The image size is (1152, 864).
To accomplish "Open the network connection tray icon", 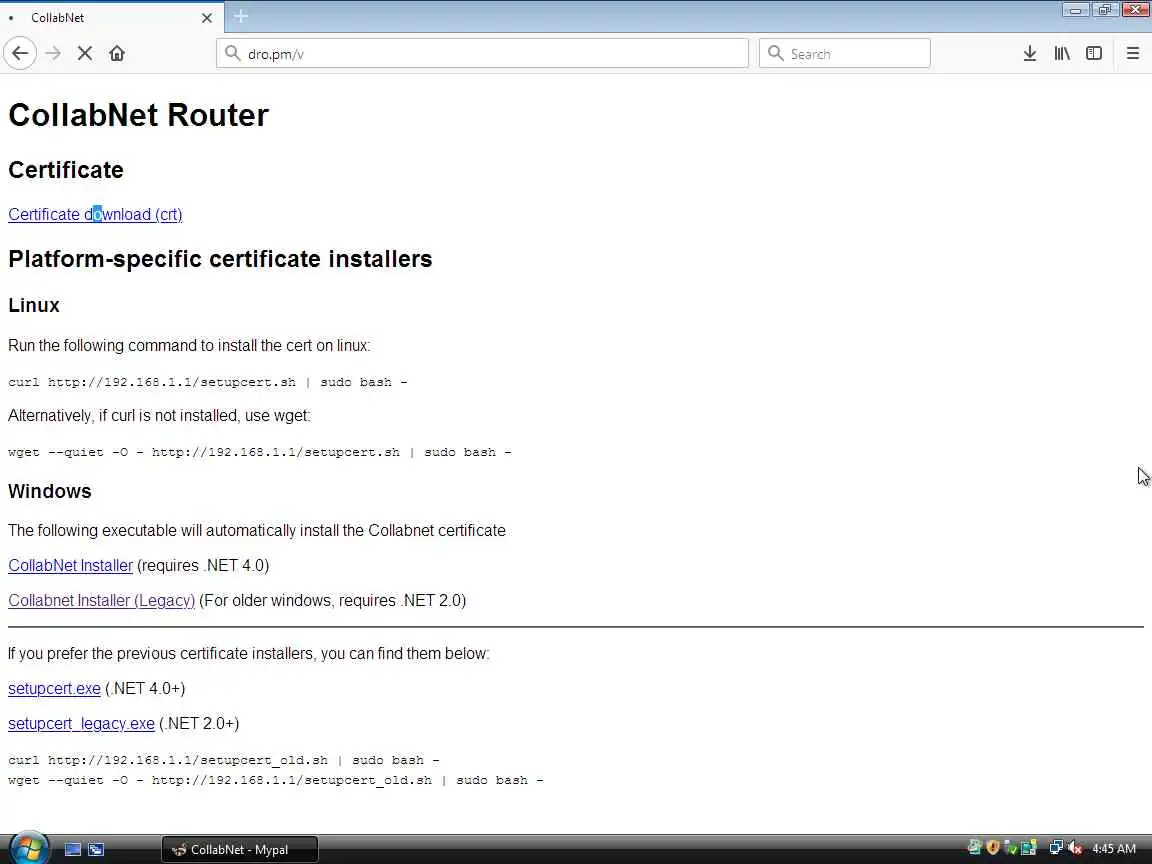I will tap(1056, 849).
